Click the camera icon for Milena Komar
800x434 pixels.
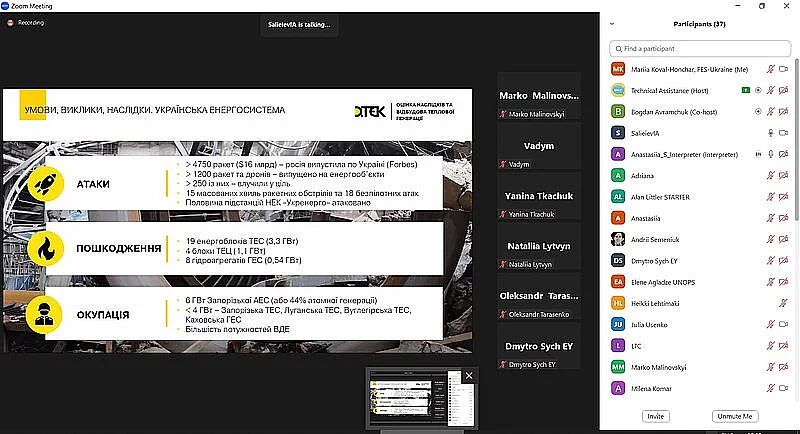[x=783, y=388]
